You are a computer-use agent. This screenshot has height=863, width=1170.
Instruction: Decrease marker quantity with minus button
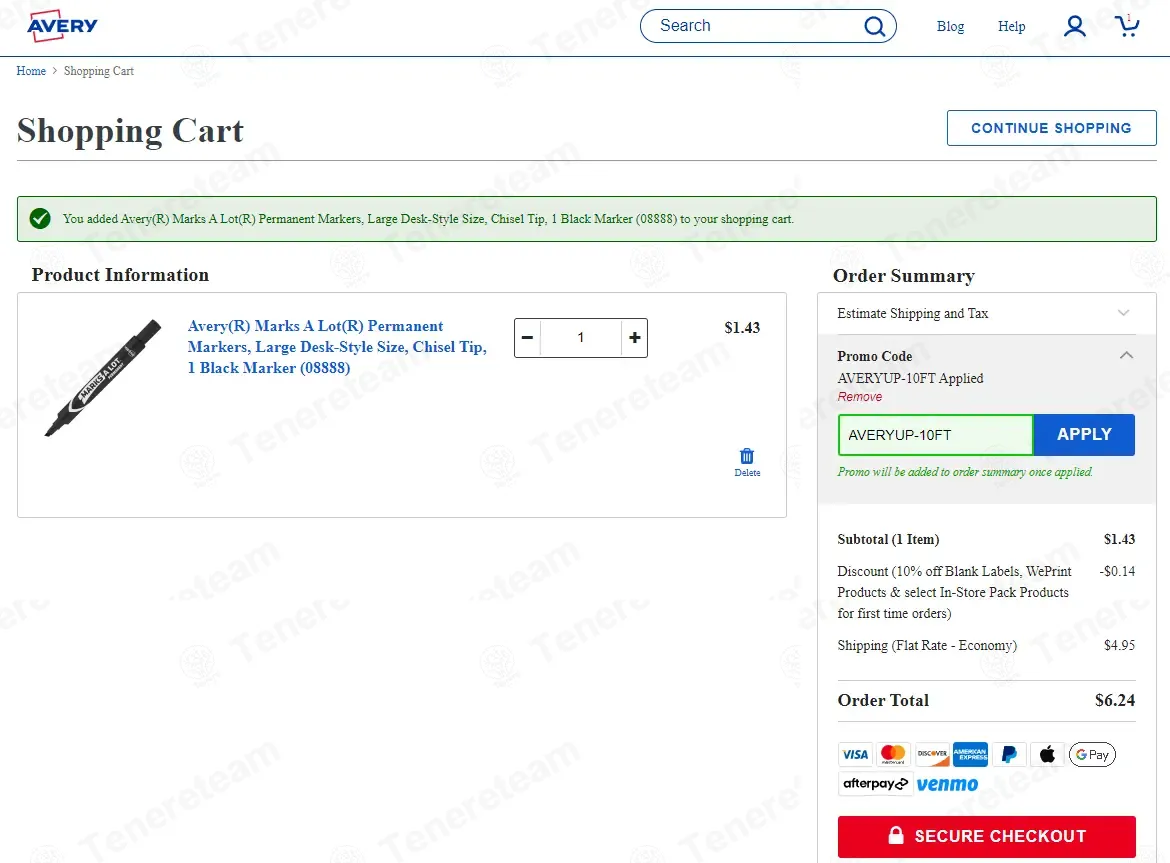528,338
